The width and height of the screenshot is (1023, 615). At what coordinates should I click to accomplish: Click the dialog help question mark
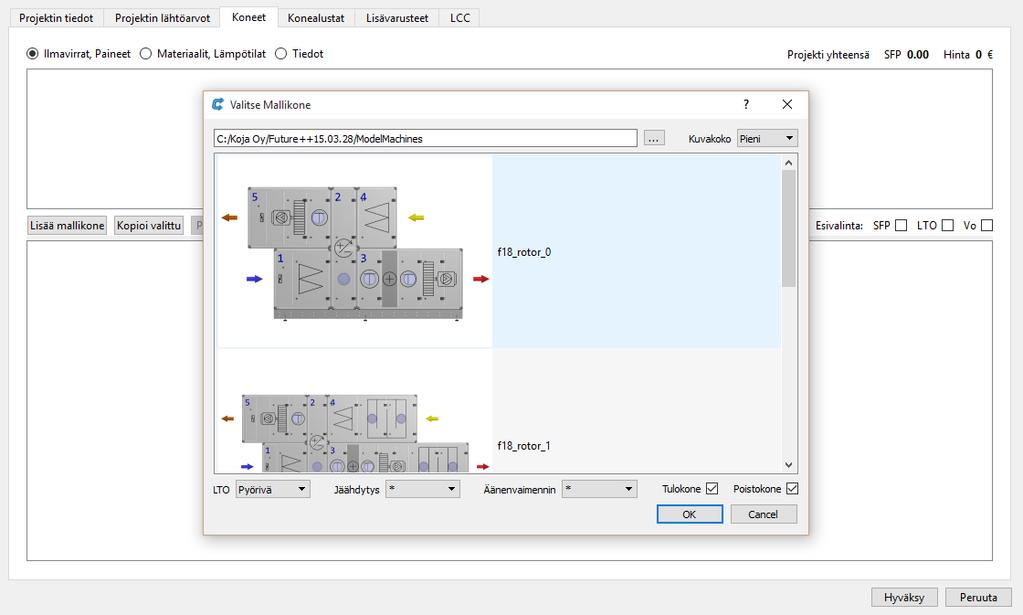point(746,104)
